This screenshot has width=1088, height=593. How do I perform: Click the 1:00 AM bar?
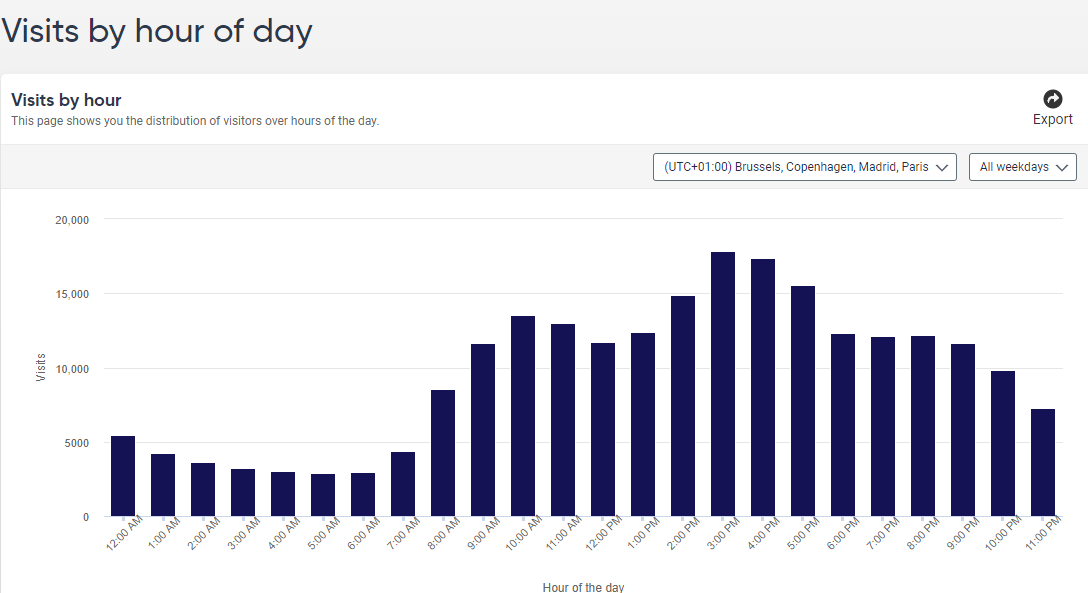click(x=163, y=486)
